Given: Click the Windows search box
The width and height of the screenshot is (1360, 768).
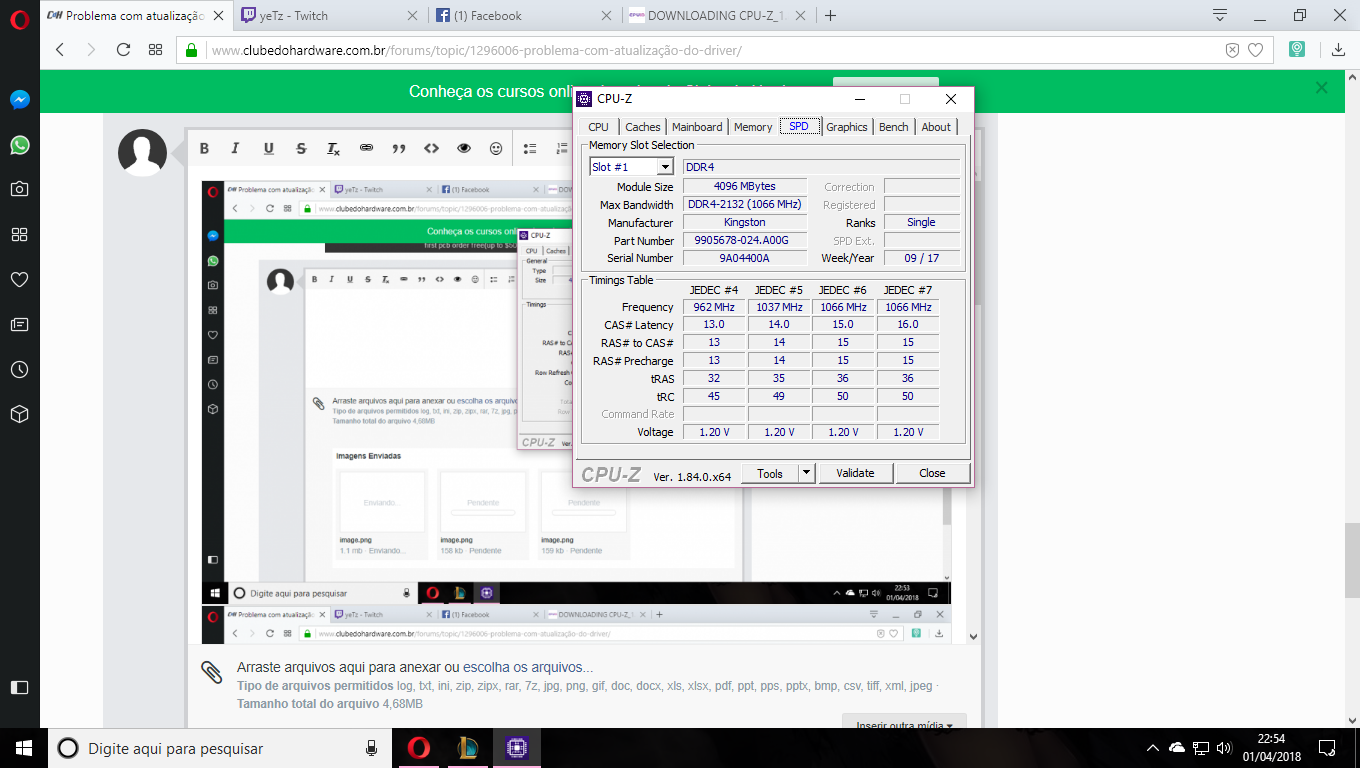Looking at the screenshot, I should [x=220, y=748].
